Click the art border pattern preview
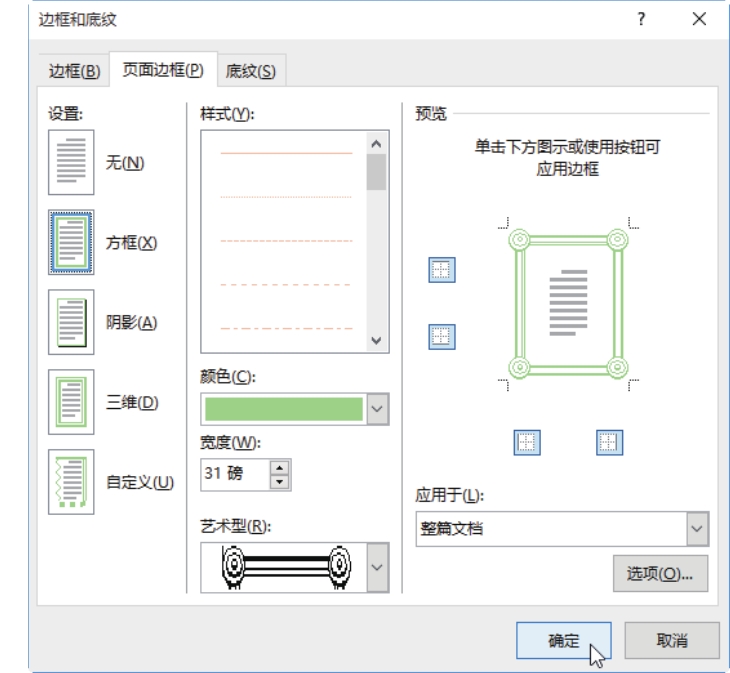 [x=286, y=567]
